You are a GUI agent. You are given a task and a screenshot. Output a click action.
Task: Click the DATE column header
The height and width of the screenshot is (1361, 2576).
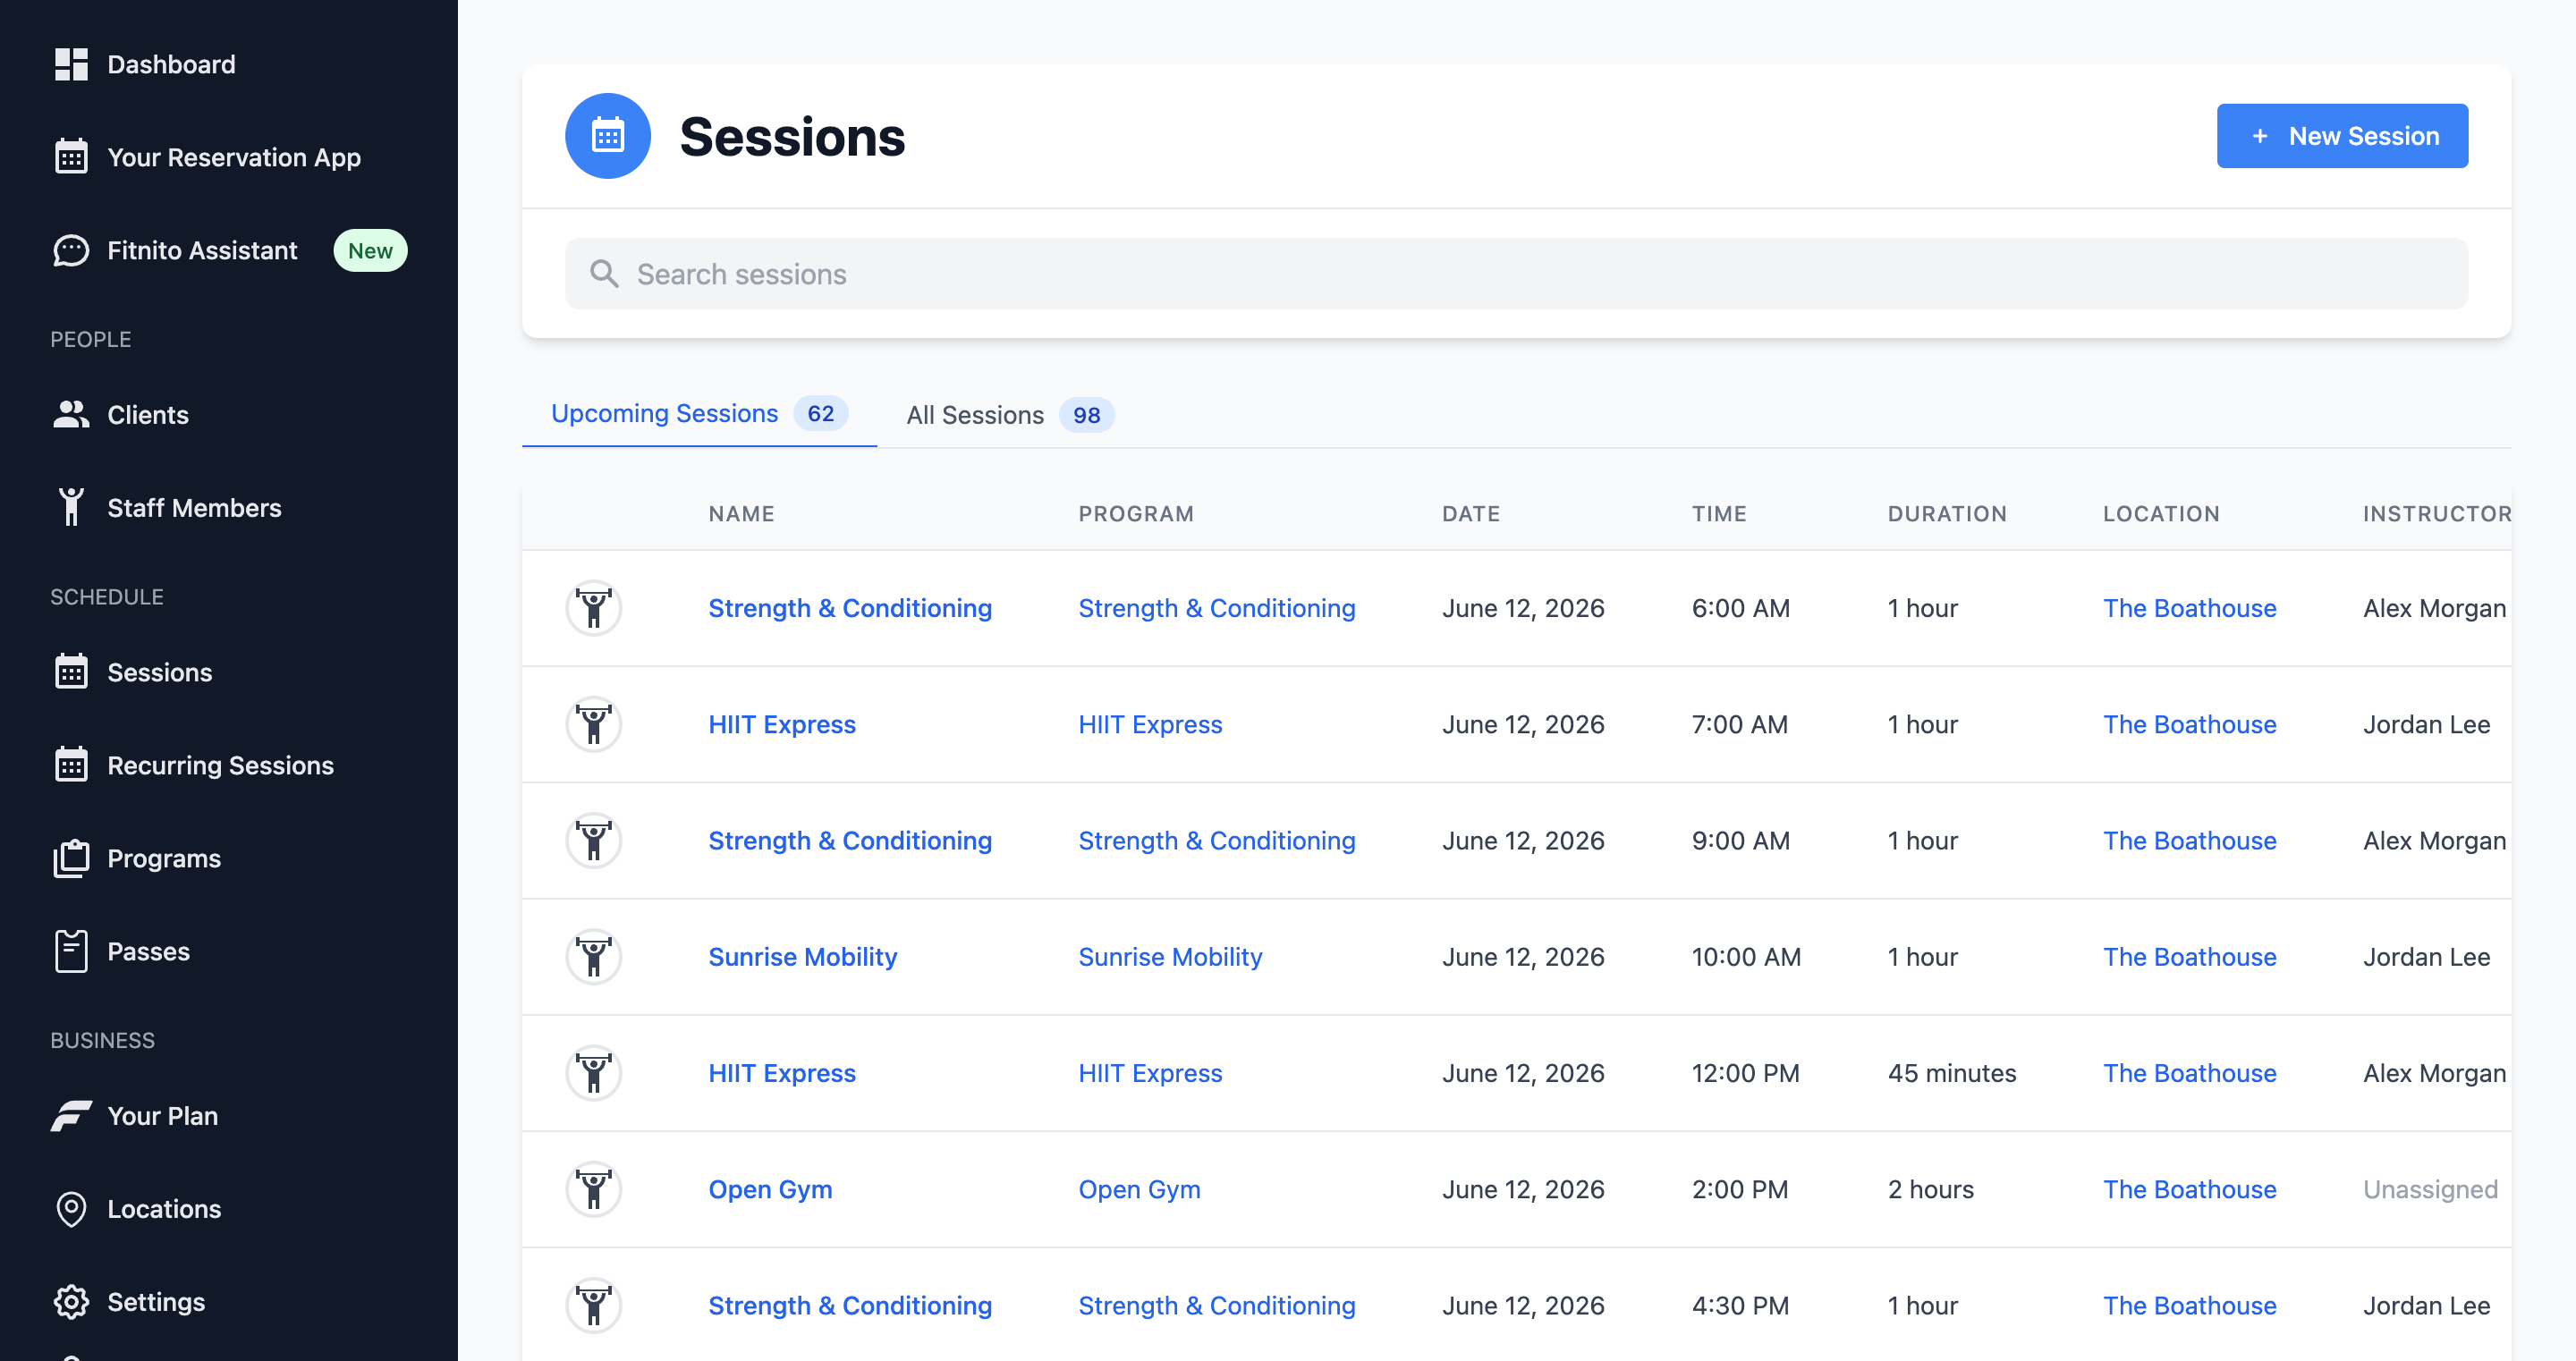(x=1471, y=513)
